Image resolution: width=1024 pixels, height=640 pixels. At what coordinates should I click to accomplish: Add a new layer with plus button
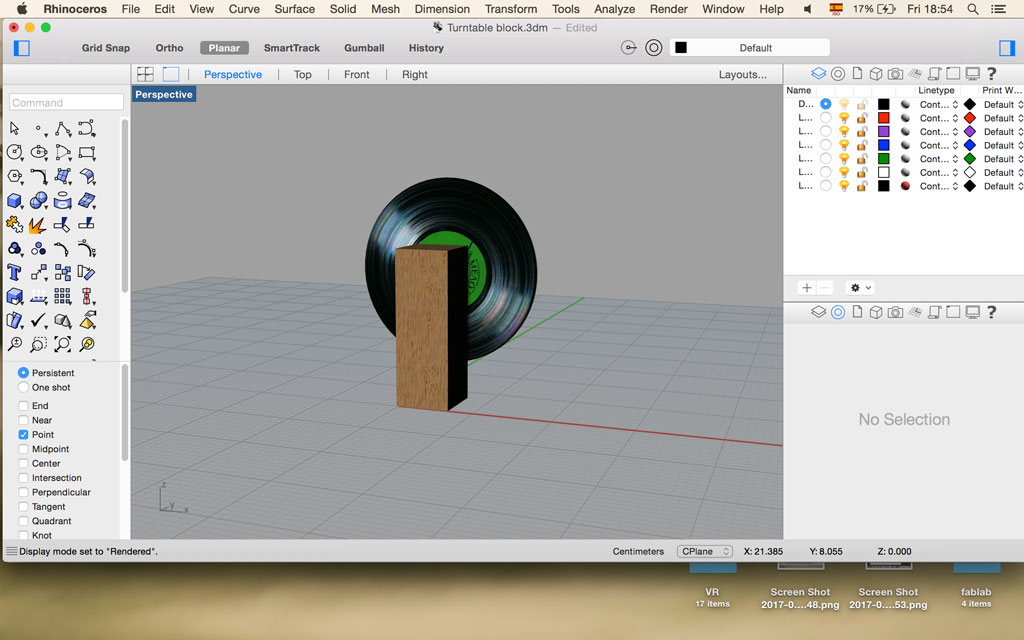pos(807,287)
